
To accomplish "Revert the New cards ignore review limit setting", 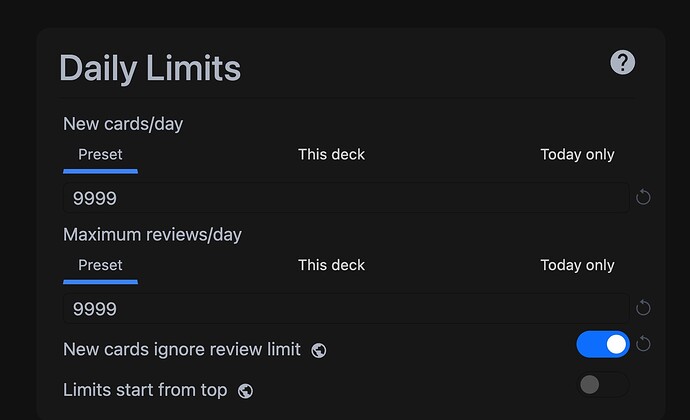I will 643,344.
